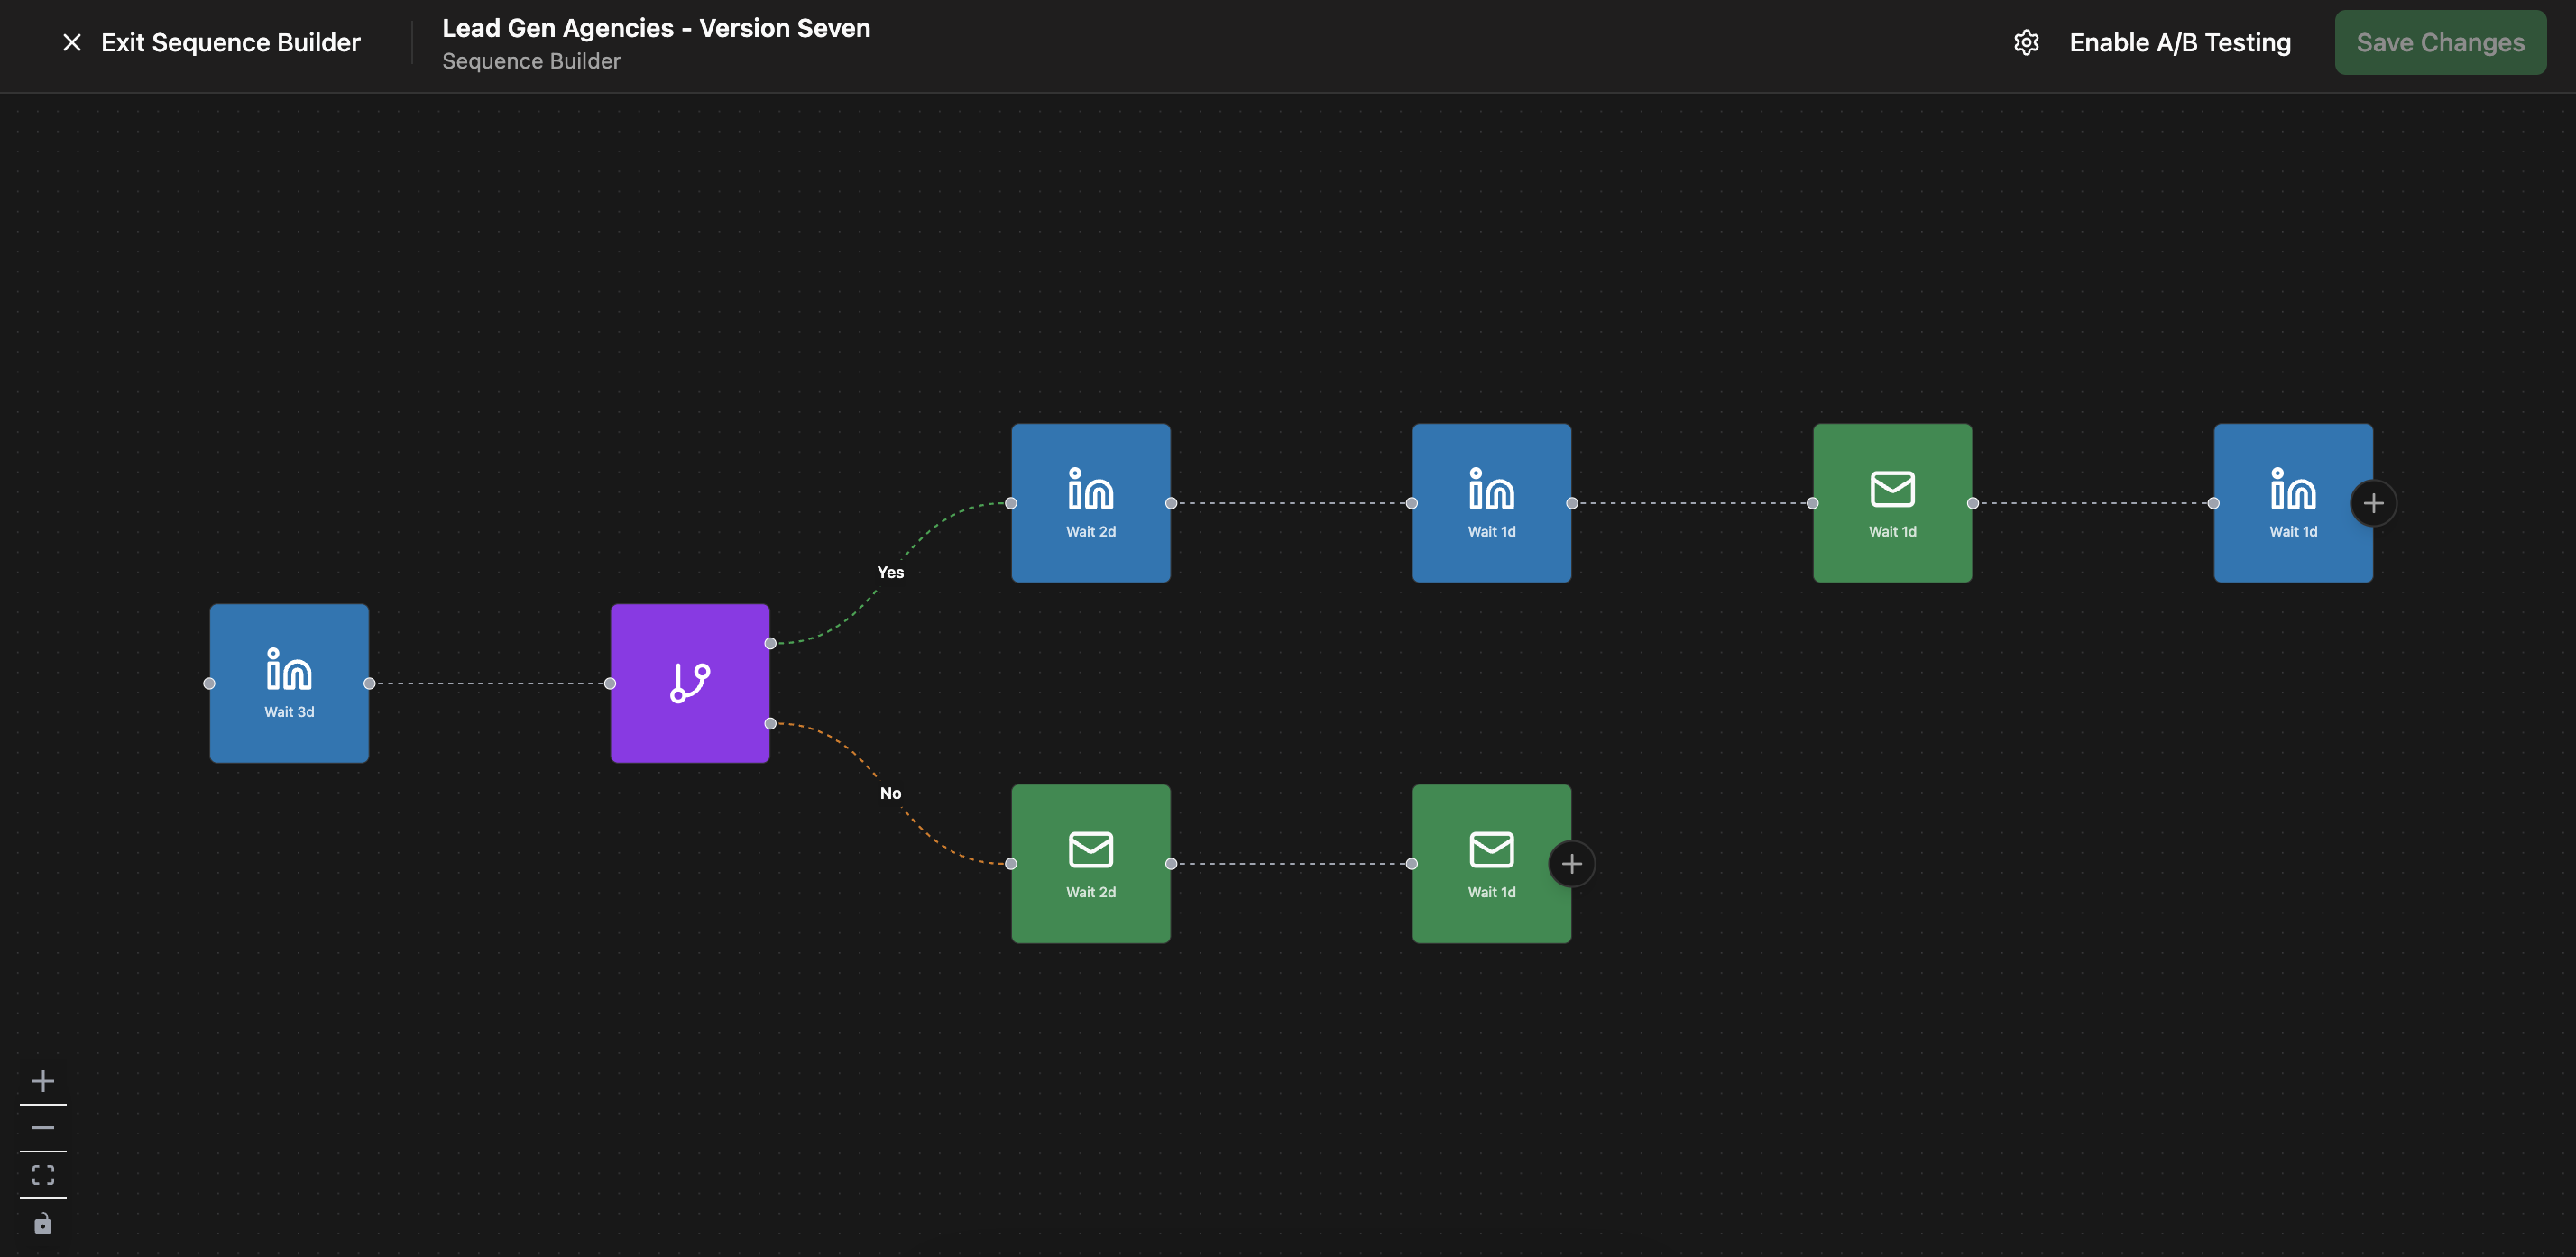
Task: Select the LinkedIn Wait 3d node
Action: pos(289,683)
